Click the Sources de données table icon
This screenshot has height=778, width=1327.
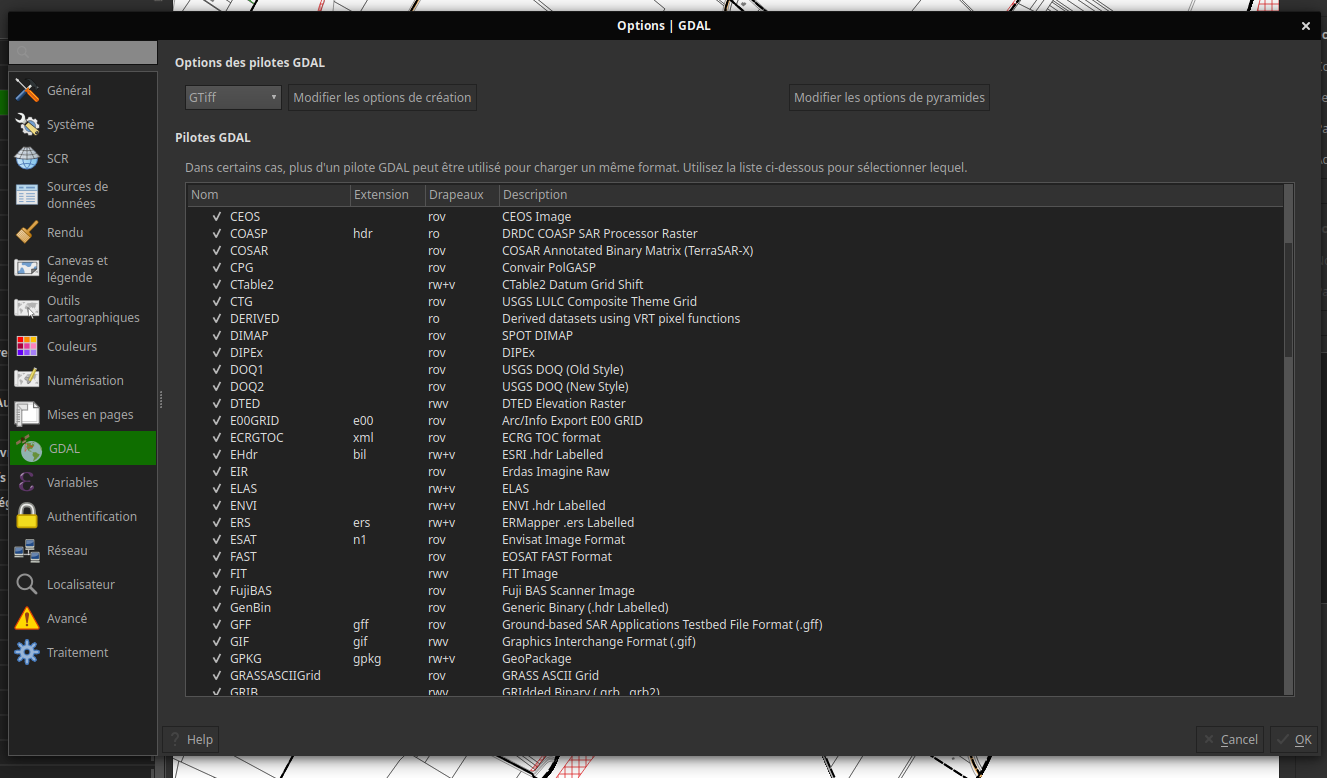(x=28, y=195)
